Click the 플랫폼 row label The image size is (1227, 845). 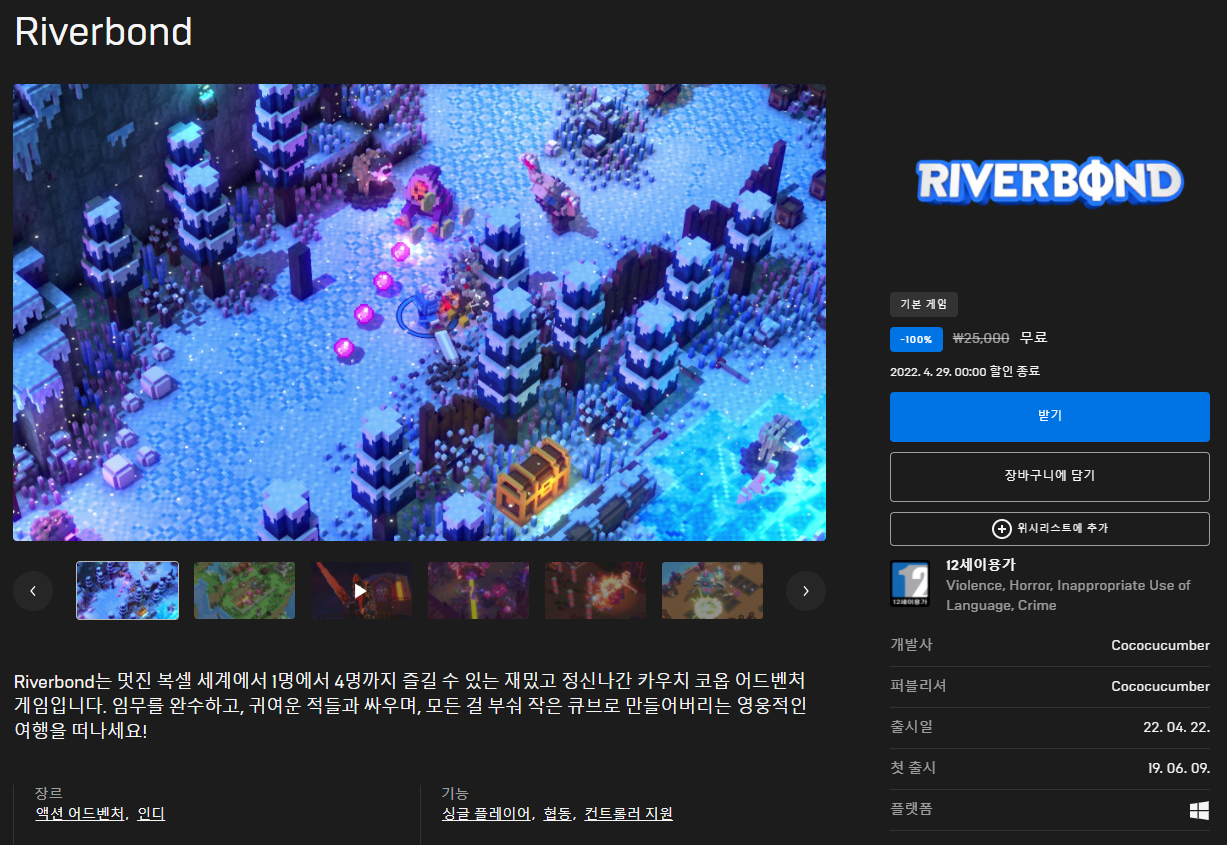pos(911,809)
